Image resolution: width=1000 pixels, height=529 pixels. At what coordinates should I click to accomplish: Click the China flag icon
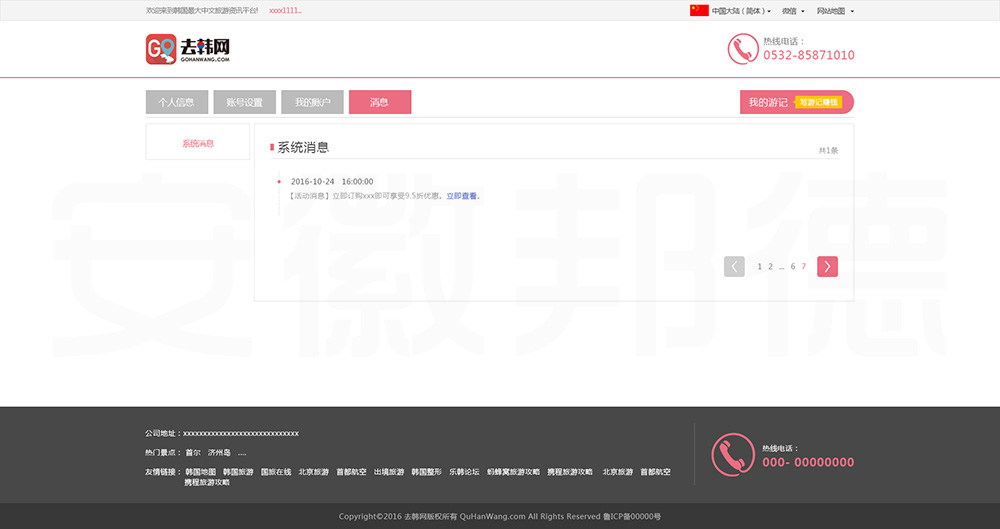pos(699,11)
